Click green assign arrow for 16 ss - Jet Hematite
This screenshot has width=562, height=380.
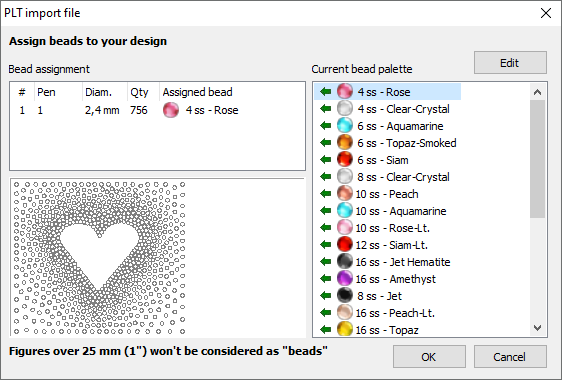(325, 262)
